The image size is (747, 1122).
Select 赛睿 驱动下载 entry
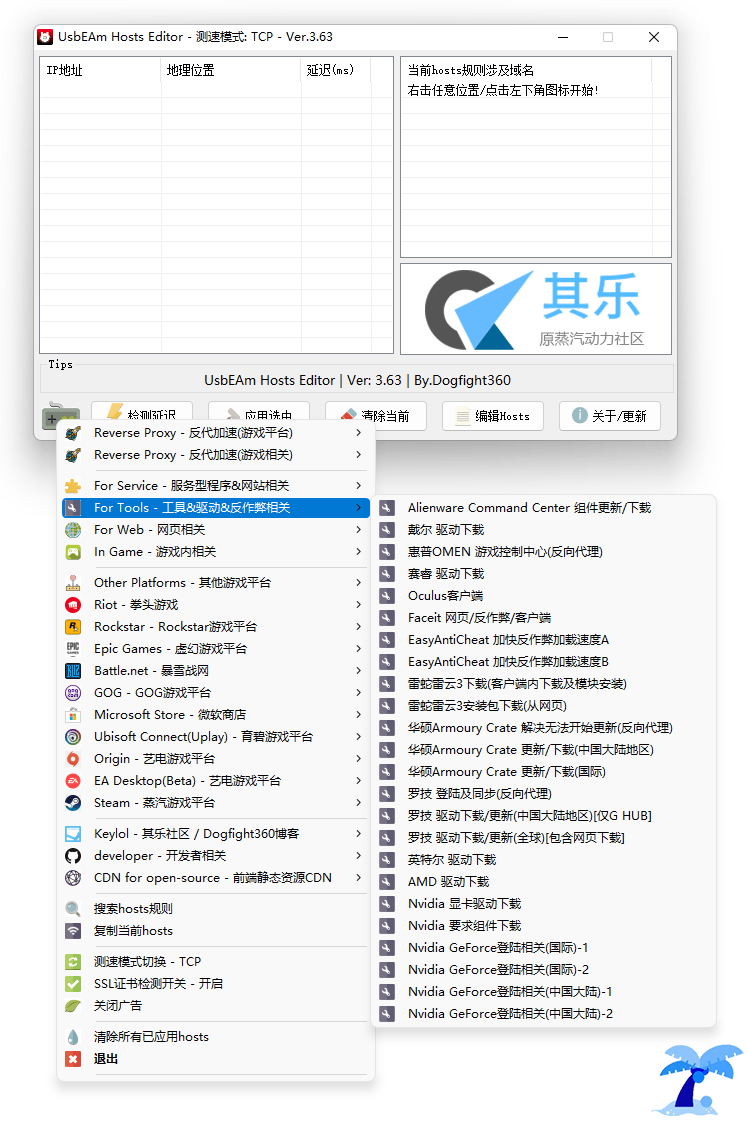(542, 574)
